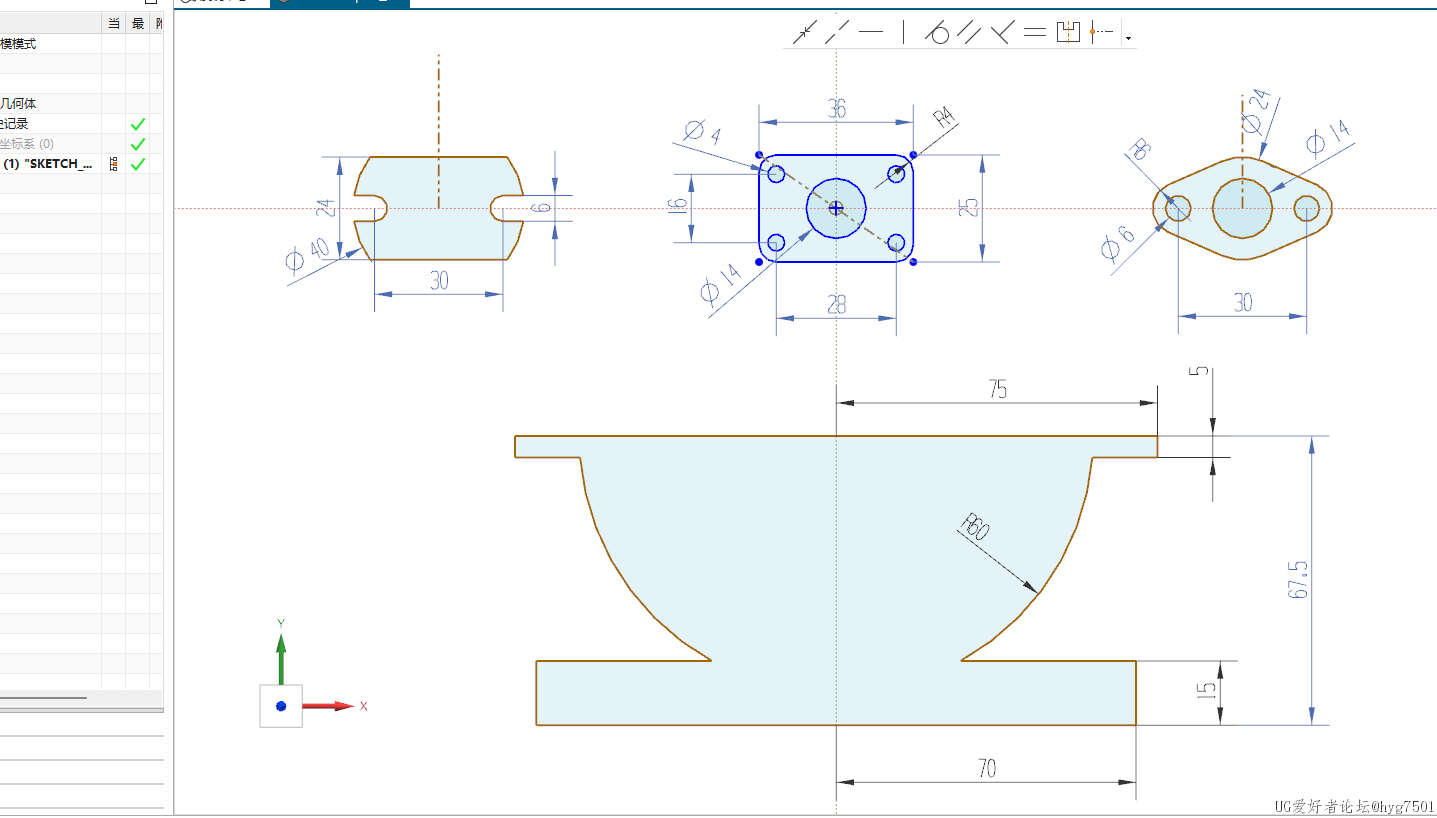The image size is (1437, 818).
Task: Click the blue origin dot in the triad
Action: (281, 706)
